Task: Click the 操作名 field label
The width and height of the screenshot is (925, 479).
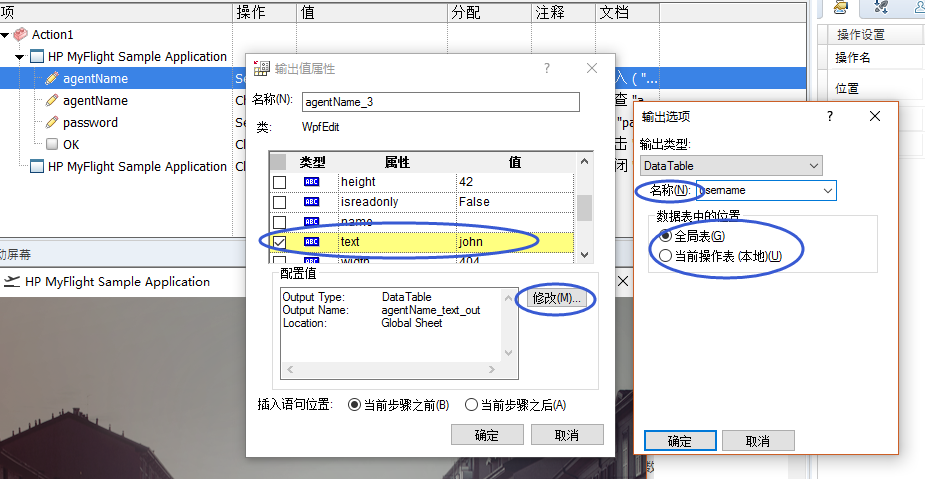Action: point(852,58)
